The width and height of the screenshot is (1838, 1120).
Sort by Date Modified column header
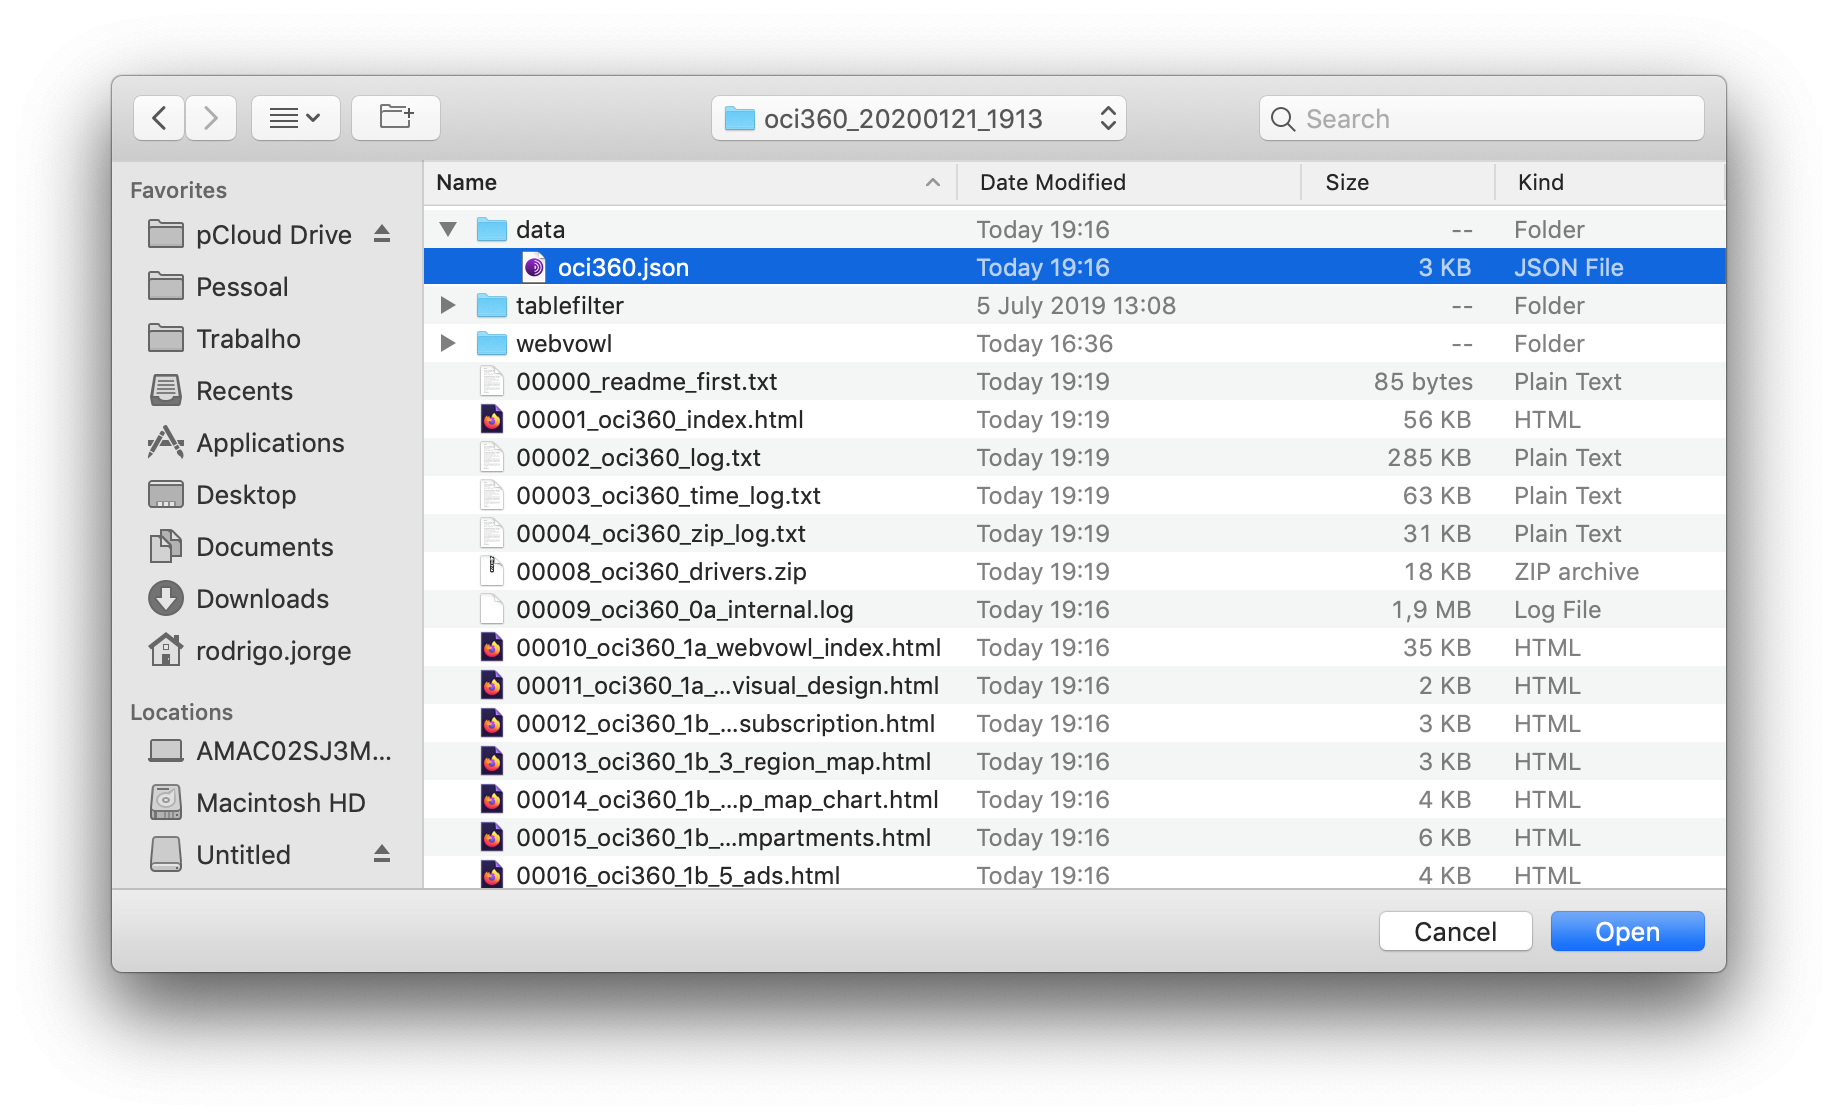1129,182
